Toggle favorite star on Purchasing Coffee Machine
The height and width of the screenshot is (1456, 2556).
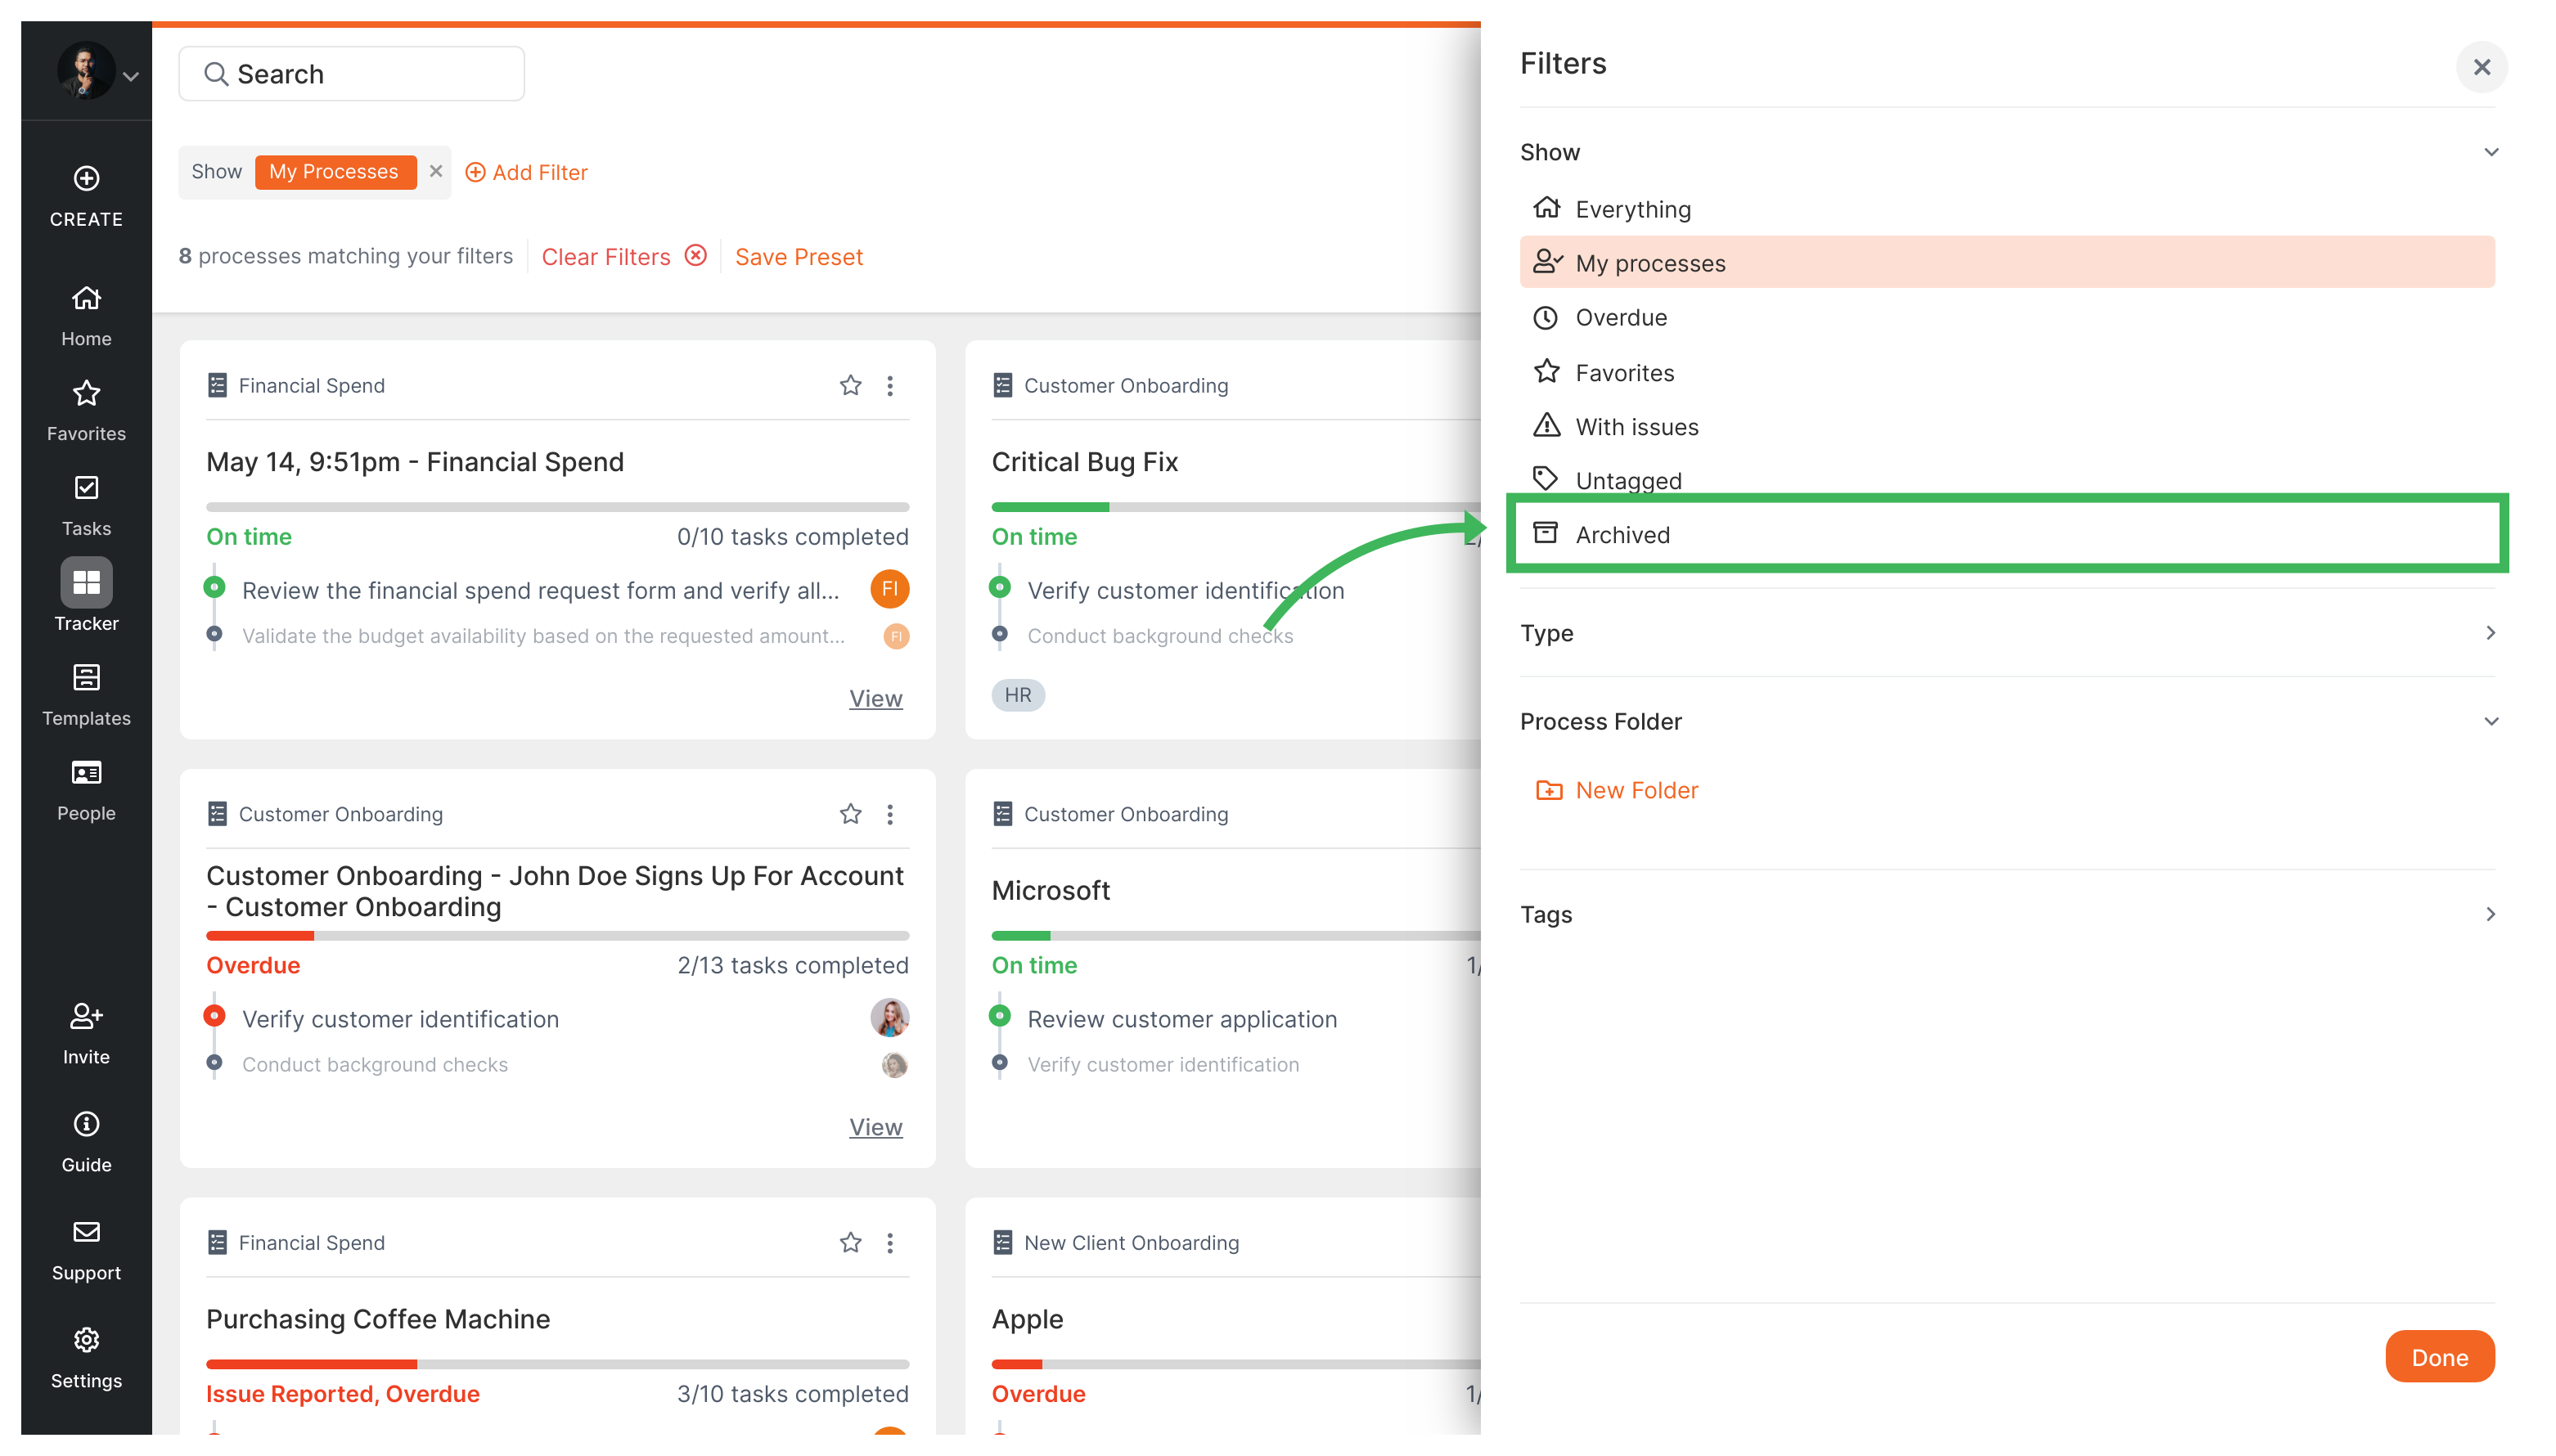[850, 1242]
